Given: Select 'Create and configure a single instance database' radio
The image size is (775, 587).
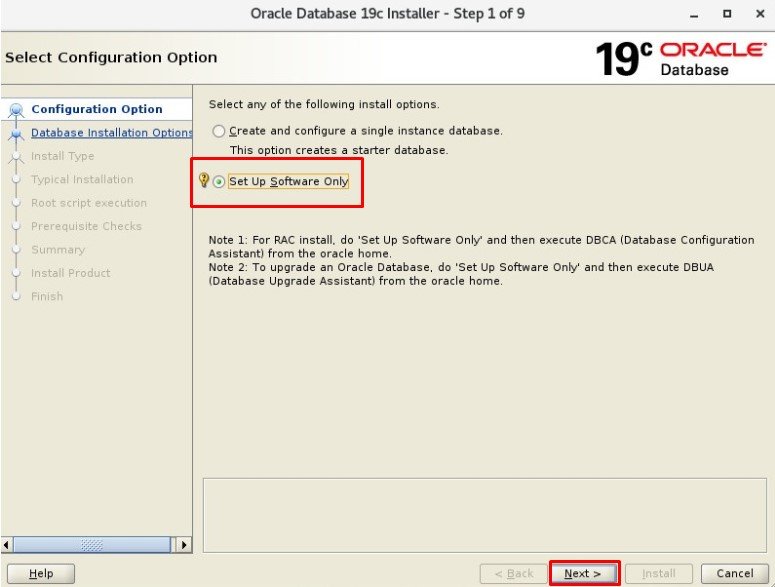Looking at the screenshot, I should tap(218, 131).
